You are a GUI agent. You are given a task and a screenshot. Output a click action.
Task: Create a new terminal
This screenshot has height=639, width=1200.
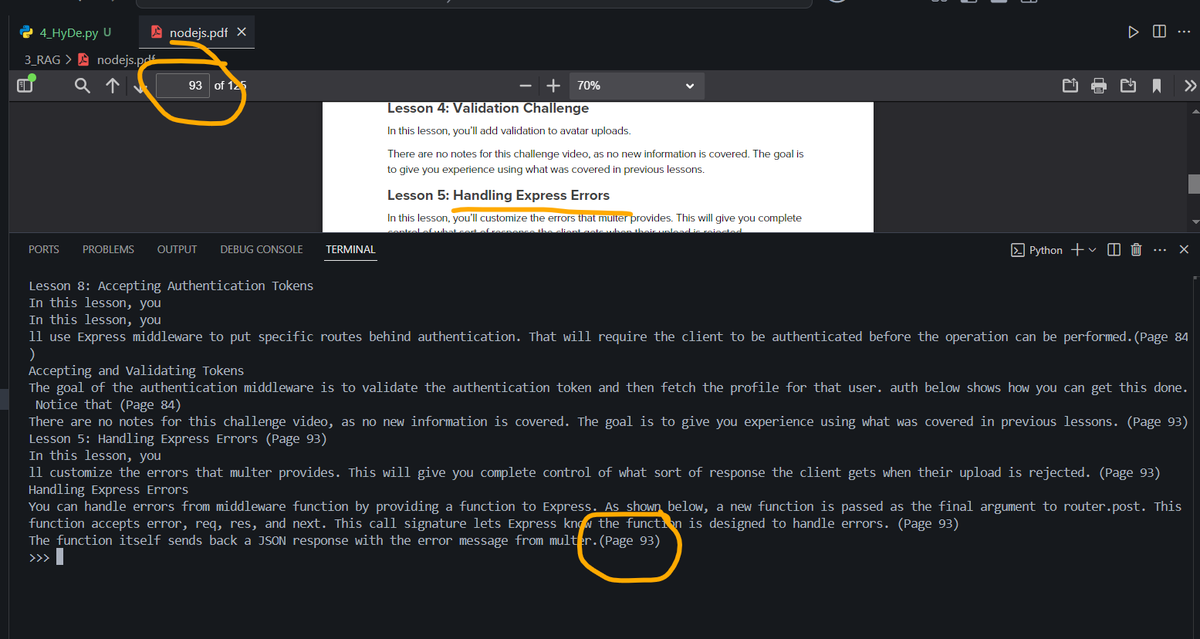(1077, 249)
